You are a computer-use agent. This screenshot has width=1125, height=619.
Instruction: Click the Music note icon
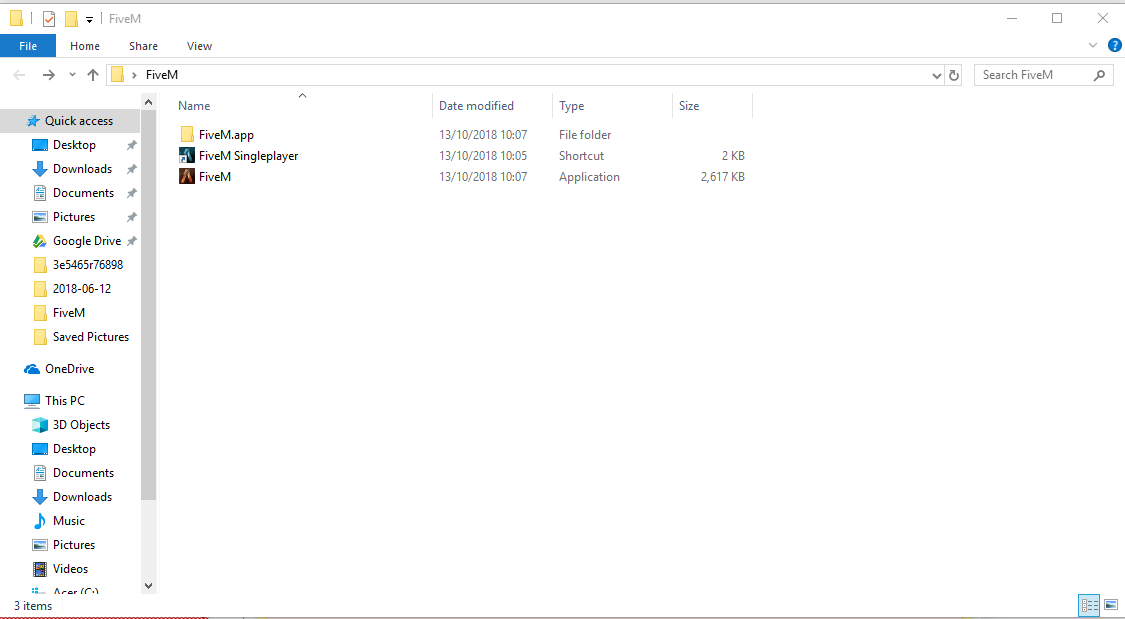click(40, 521)
